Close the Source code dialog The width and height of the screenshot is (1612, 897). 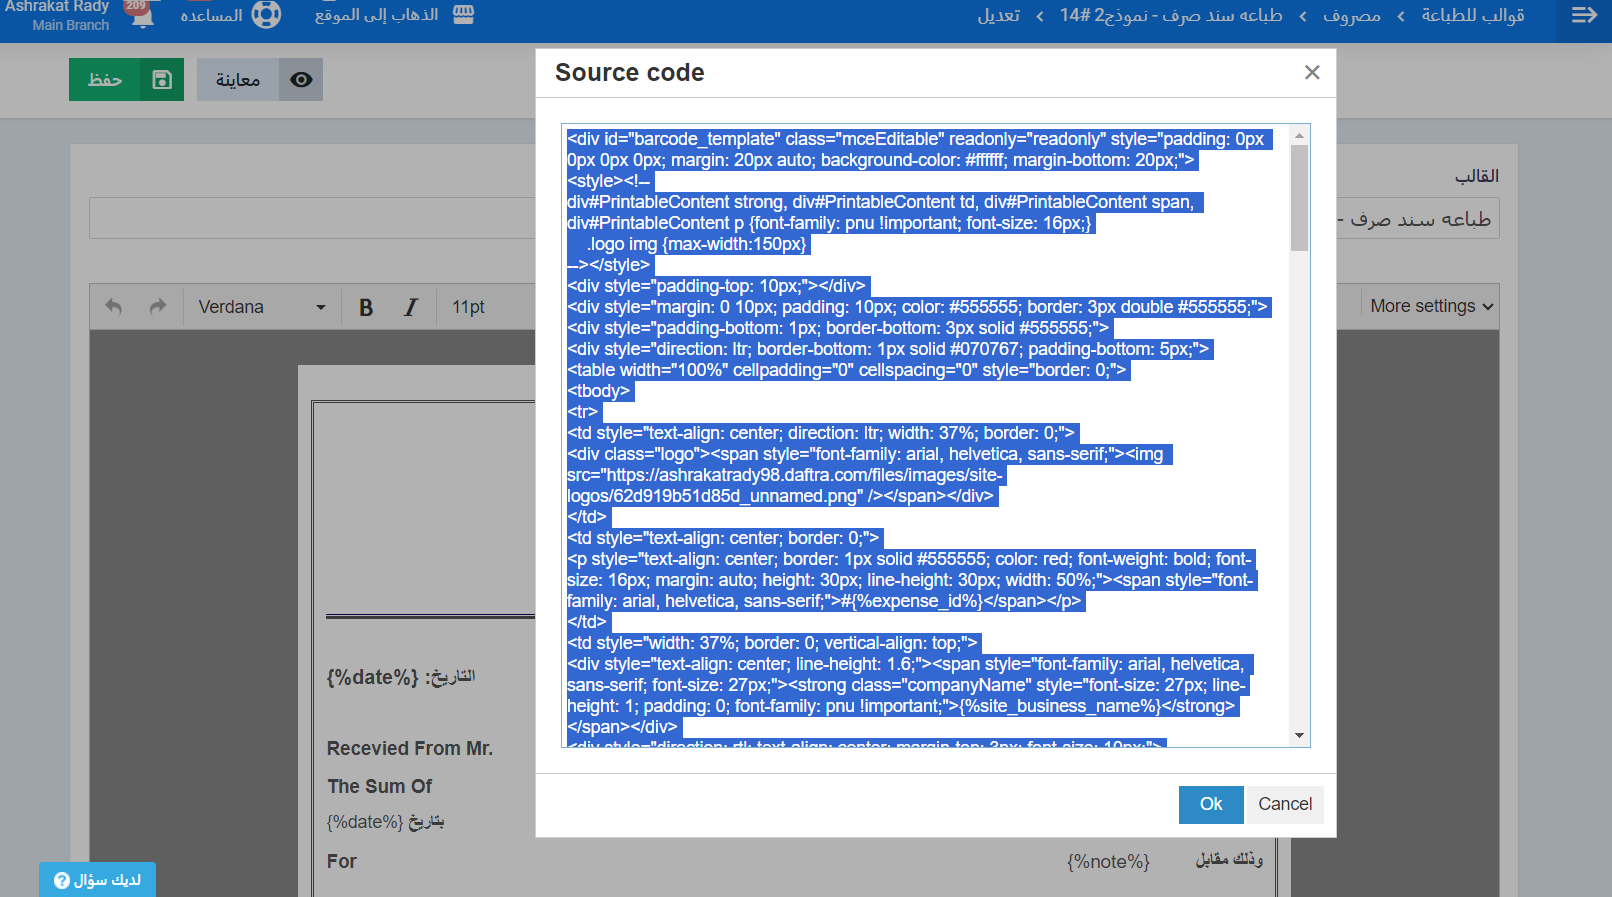1312,72
